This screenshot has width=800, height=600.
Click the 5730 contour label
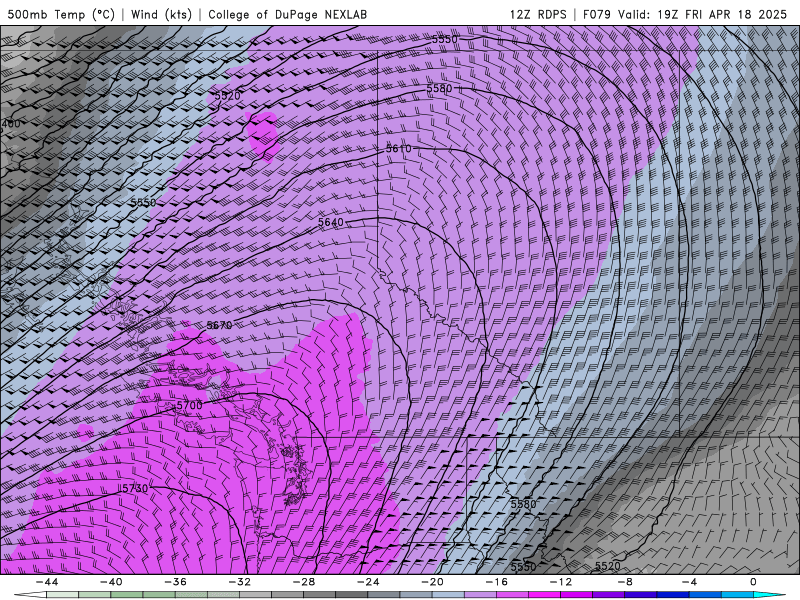(x=135, y=488)
